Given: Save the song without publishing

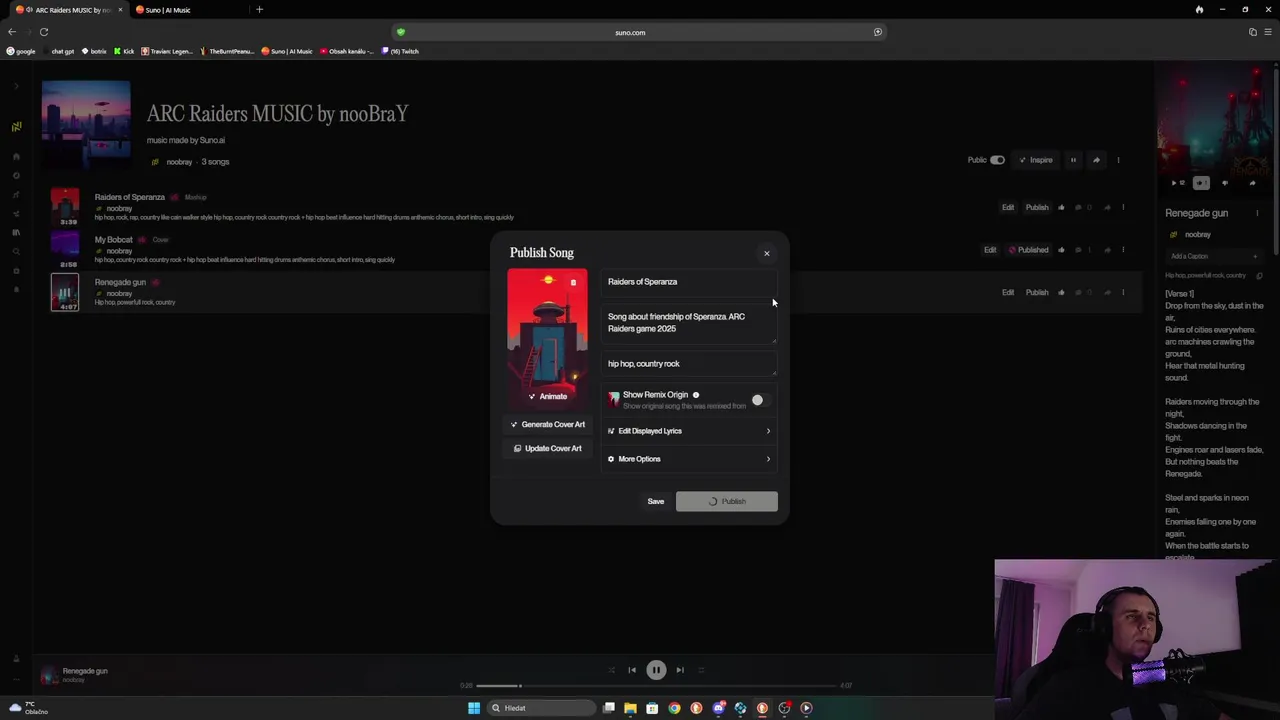Looking at the screenshot, I should (x=656, y=502).
